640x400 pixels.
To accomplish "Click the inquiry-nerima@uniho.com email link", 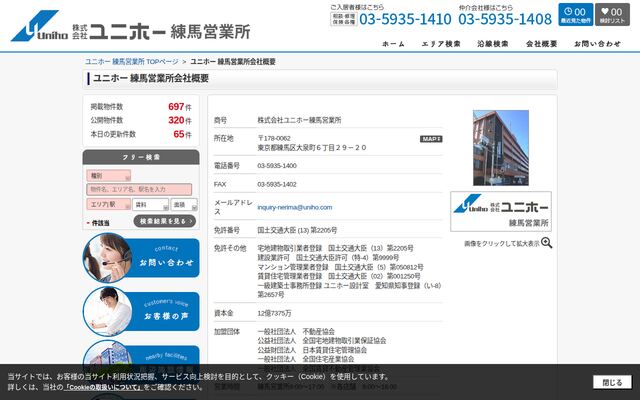I will (294, 207).
